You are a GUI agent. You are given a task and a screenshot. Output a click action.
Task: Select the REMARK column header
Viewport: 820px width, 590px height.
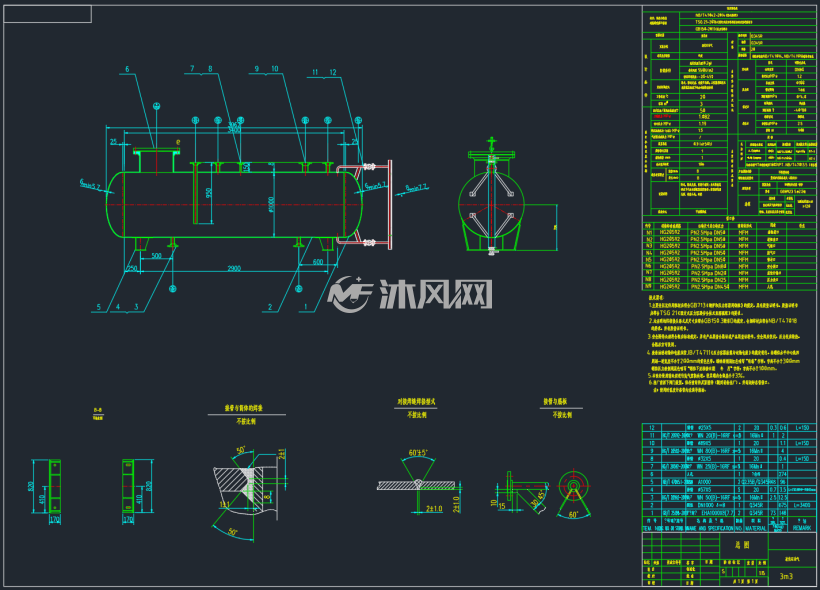pos(802,528)
